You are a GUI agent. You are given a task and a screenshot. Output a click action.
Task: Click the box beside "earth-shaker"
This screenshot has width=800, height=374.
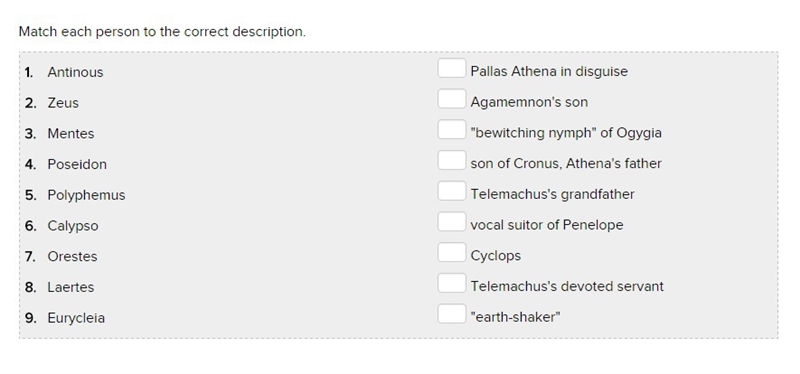point(452,314)
